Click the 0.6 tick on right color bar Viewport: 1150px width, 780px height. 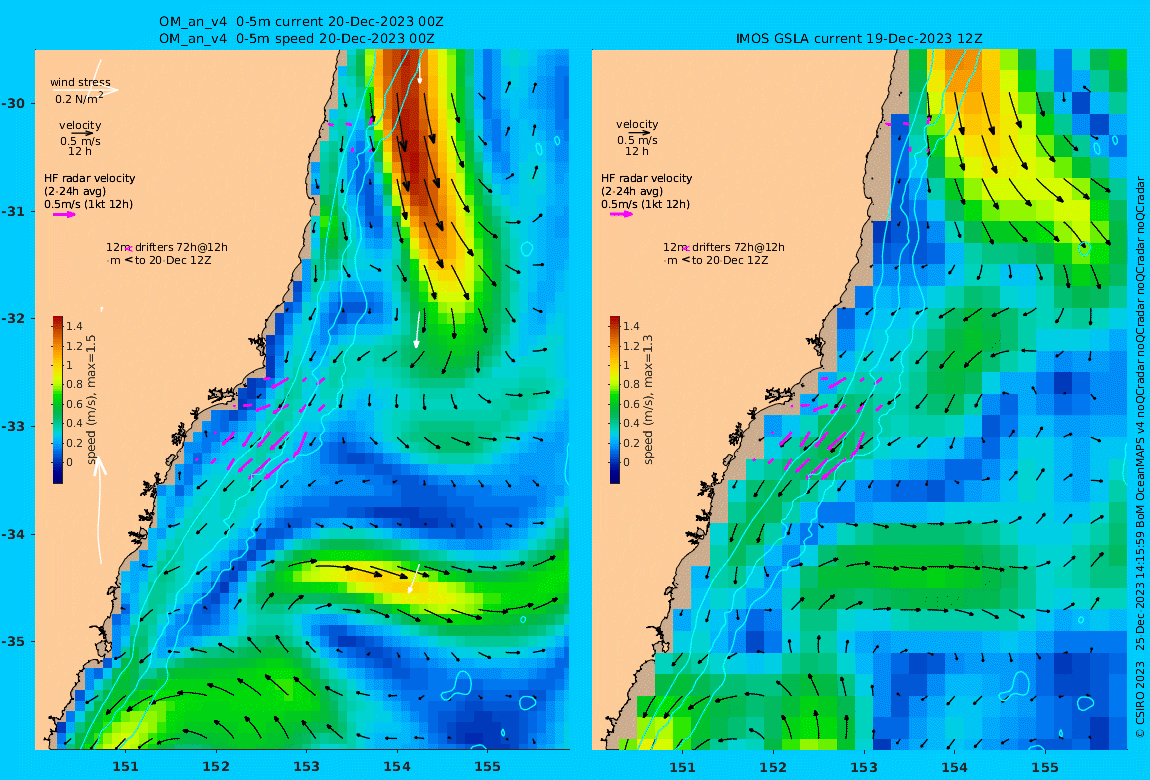click(x=631, y=404)
